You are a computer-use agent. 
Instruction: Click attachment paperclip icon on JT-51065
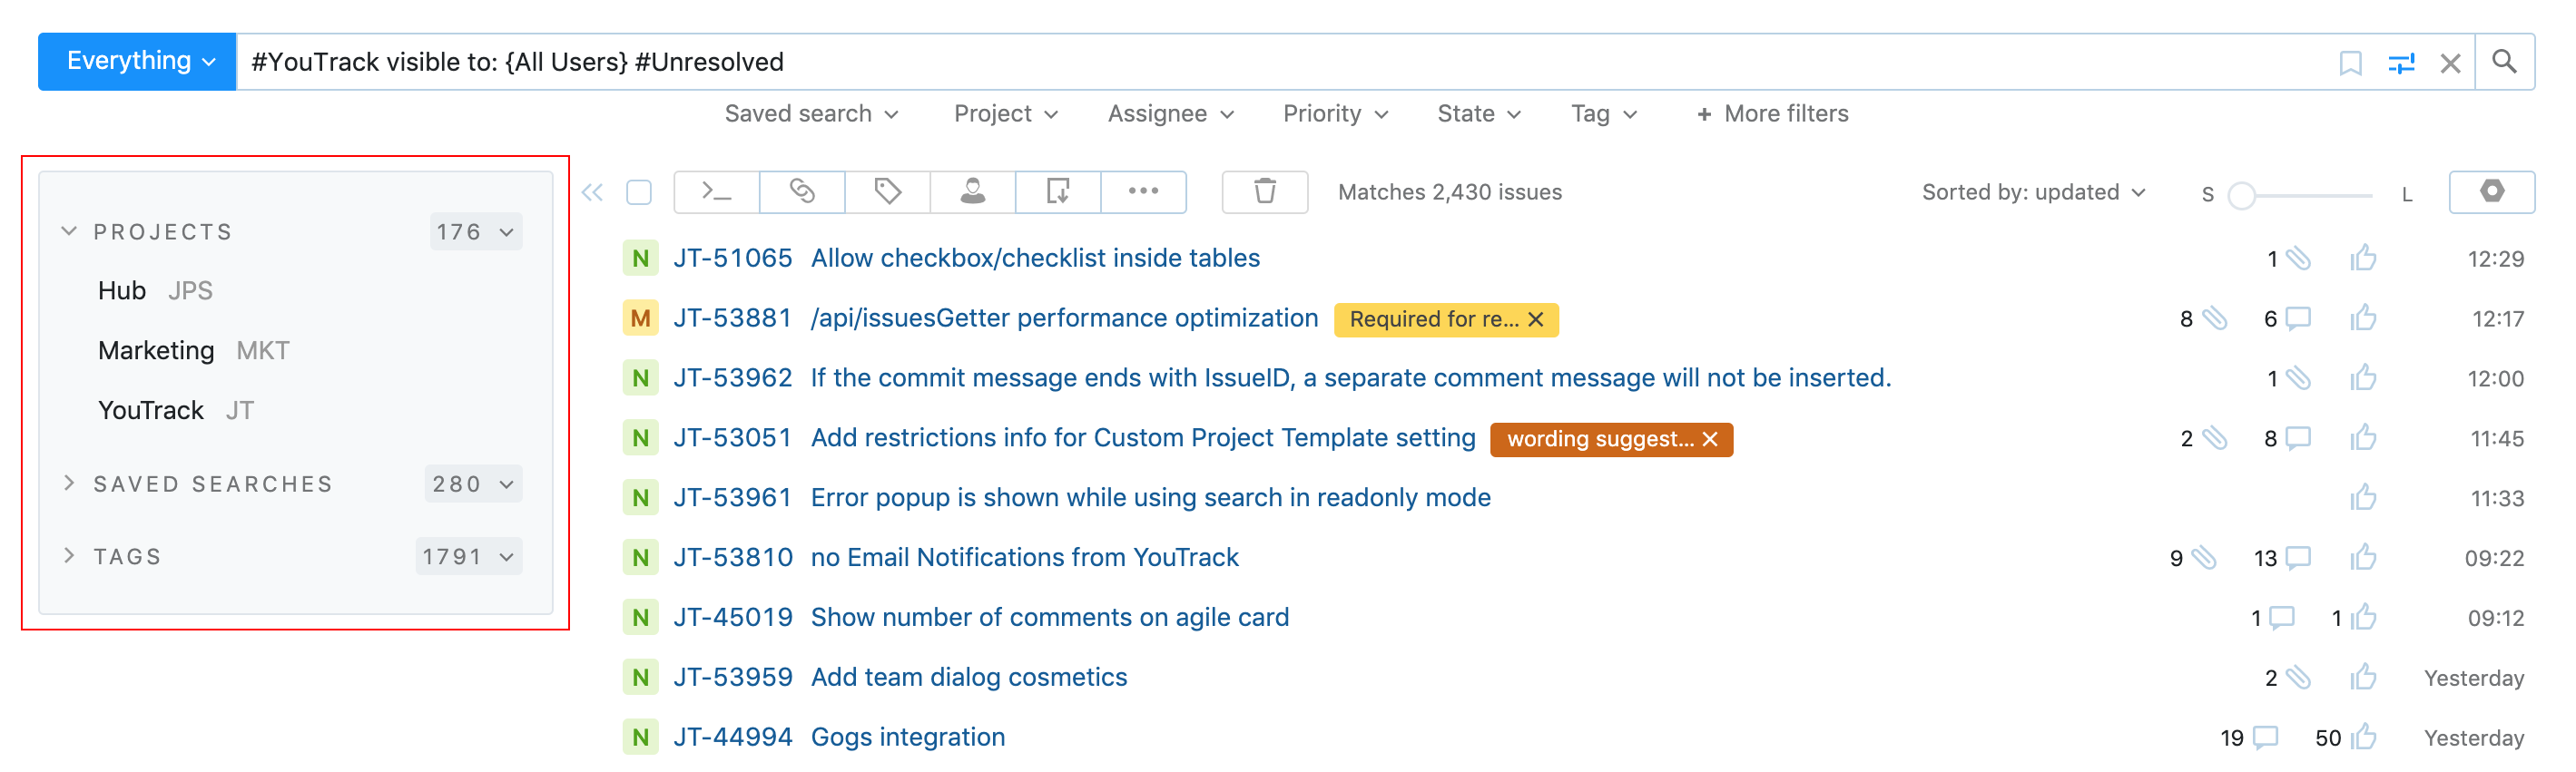coord(2298,259)
